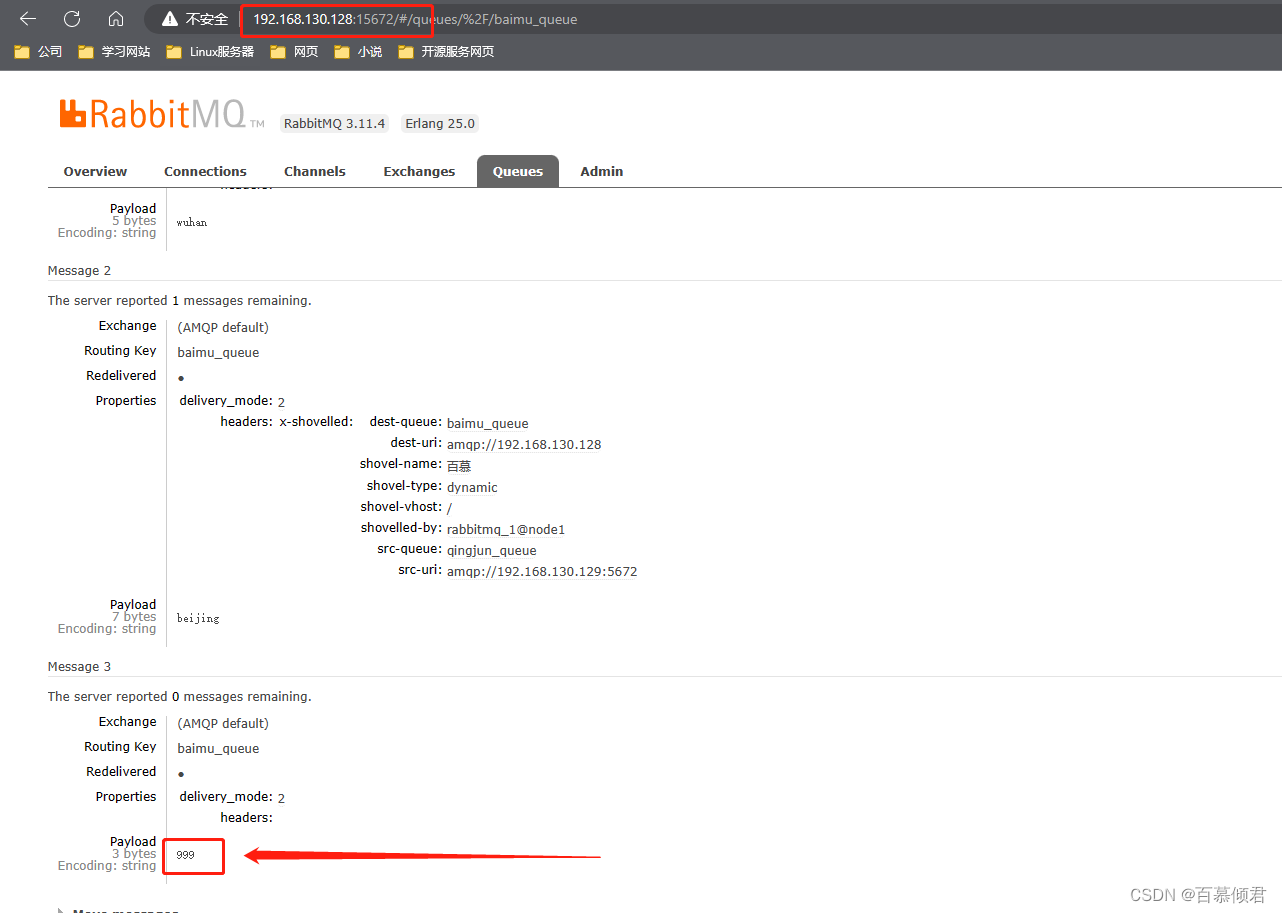
Task: Open the Exchanges tab
Action: pyautogui.click(x=419, y=171)
